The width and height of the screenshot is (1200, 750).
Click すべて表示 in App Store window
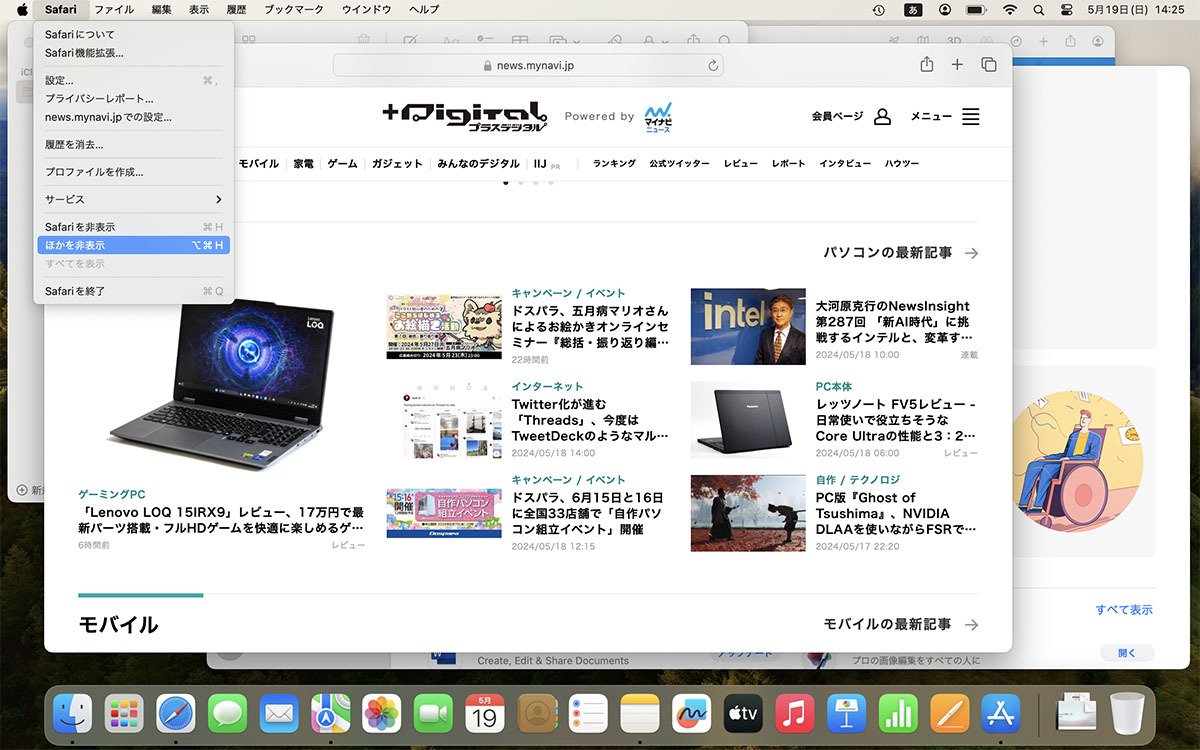tap(1124, 609)
